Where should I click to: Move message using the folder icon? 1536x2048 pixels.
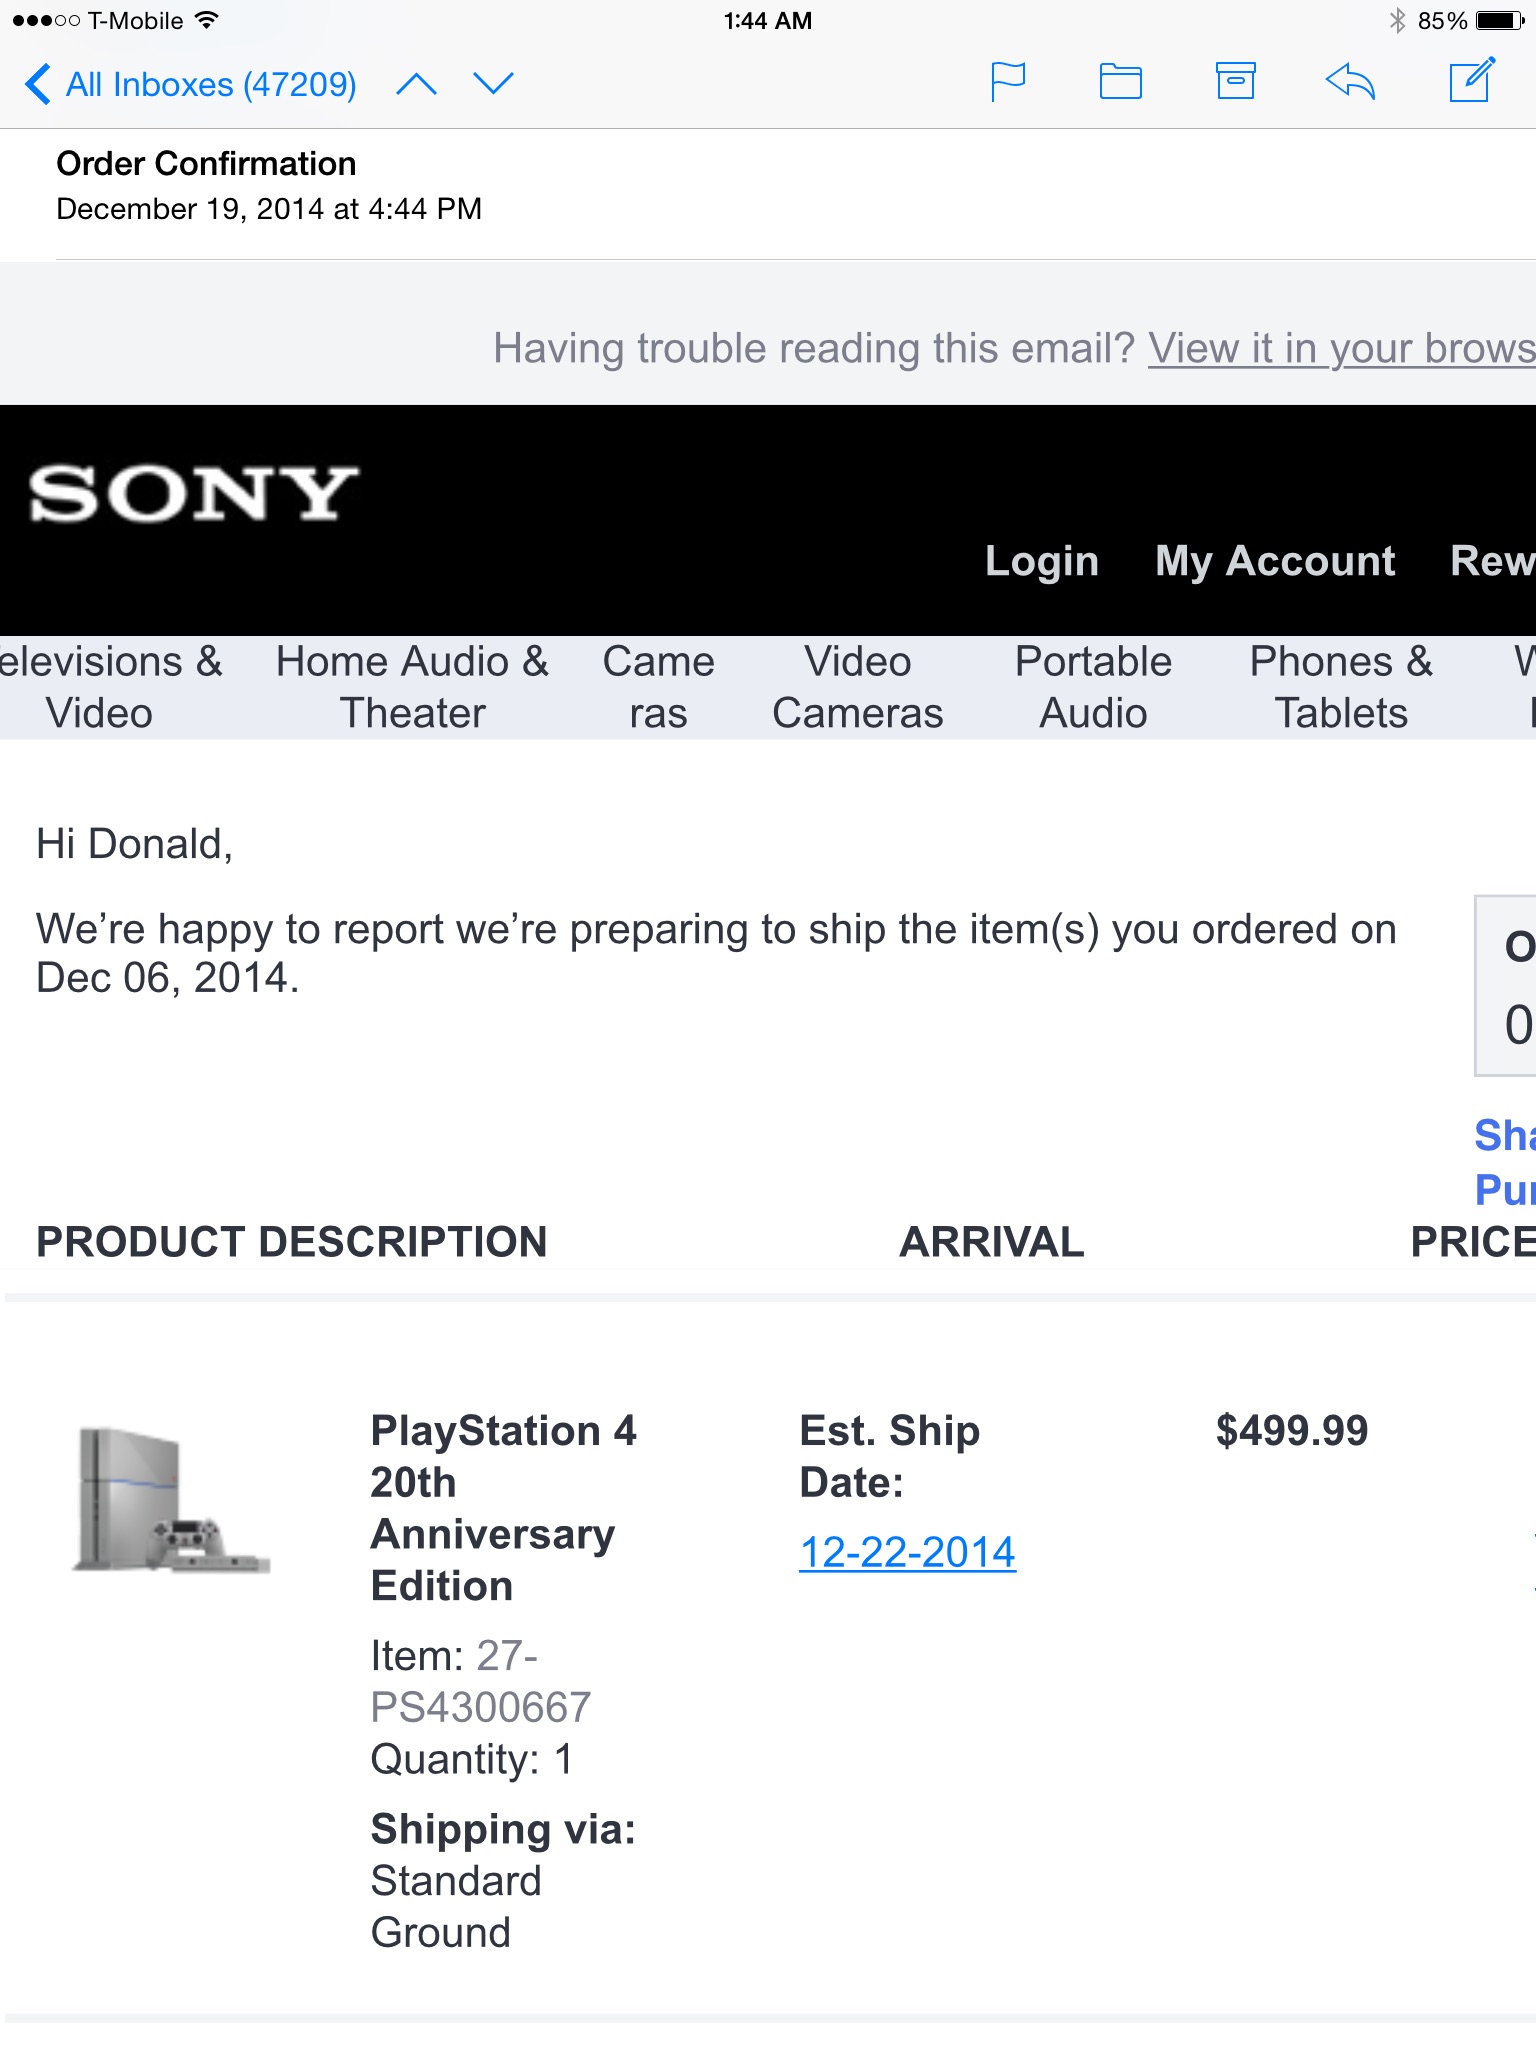pos(1120,82)
